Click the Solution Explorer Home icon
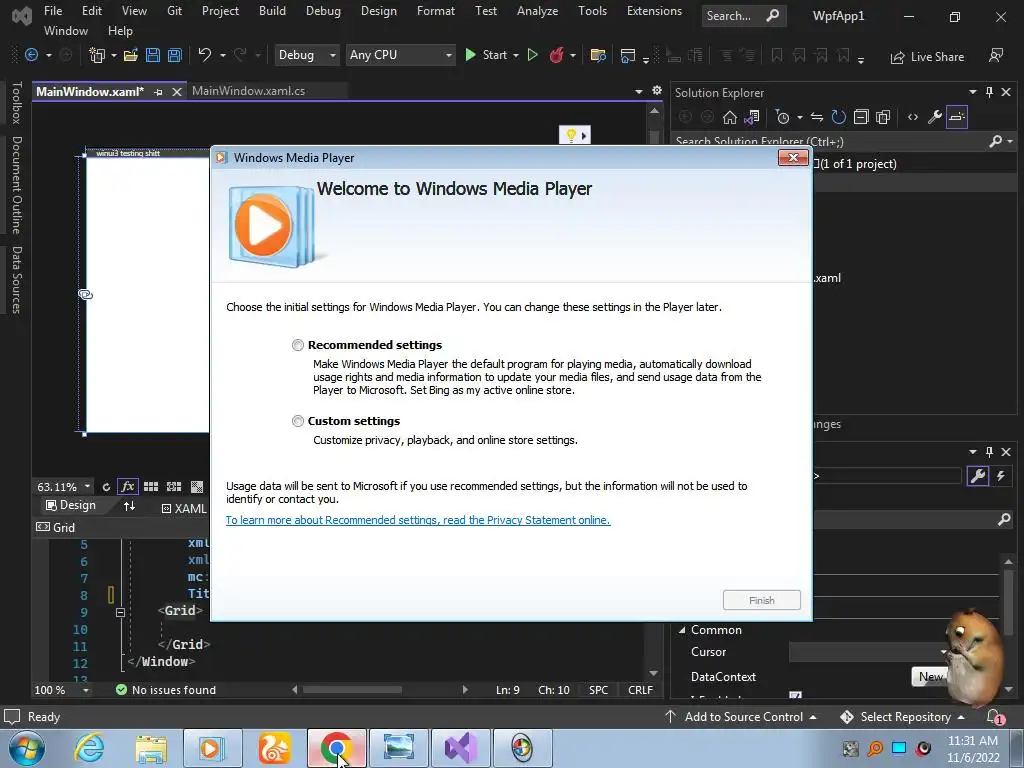1024x768 pixels. 729,118
